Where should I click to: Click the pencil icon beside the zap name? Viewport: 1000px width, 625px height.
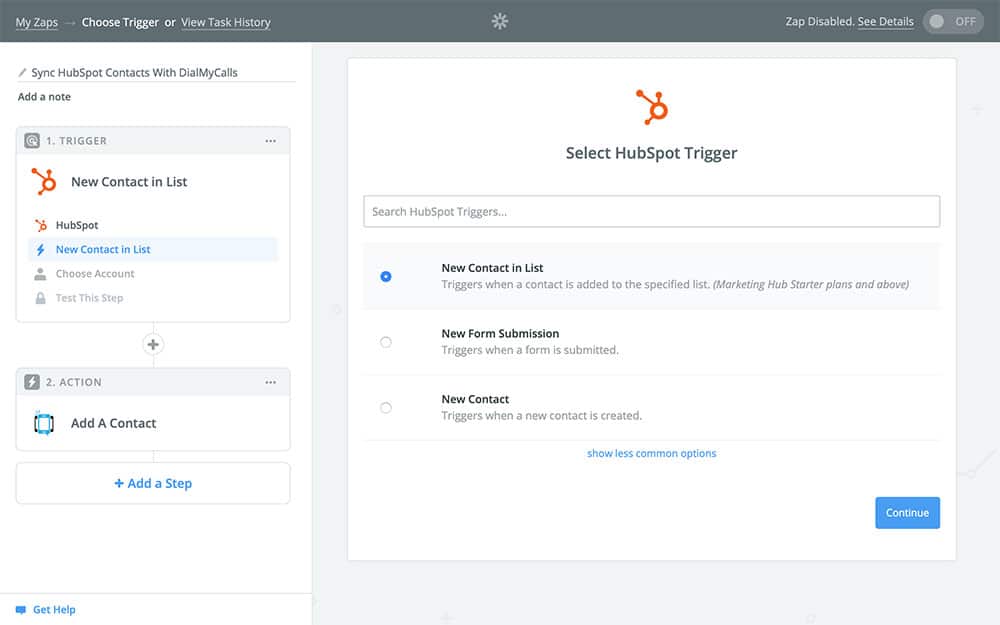[23, 73]
